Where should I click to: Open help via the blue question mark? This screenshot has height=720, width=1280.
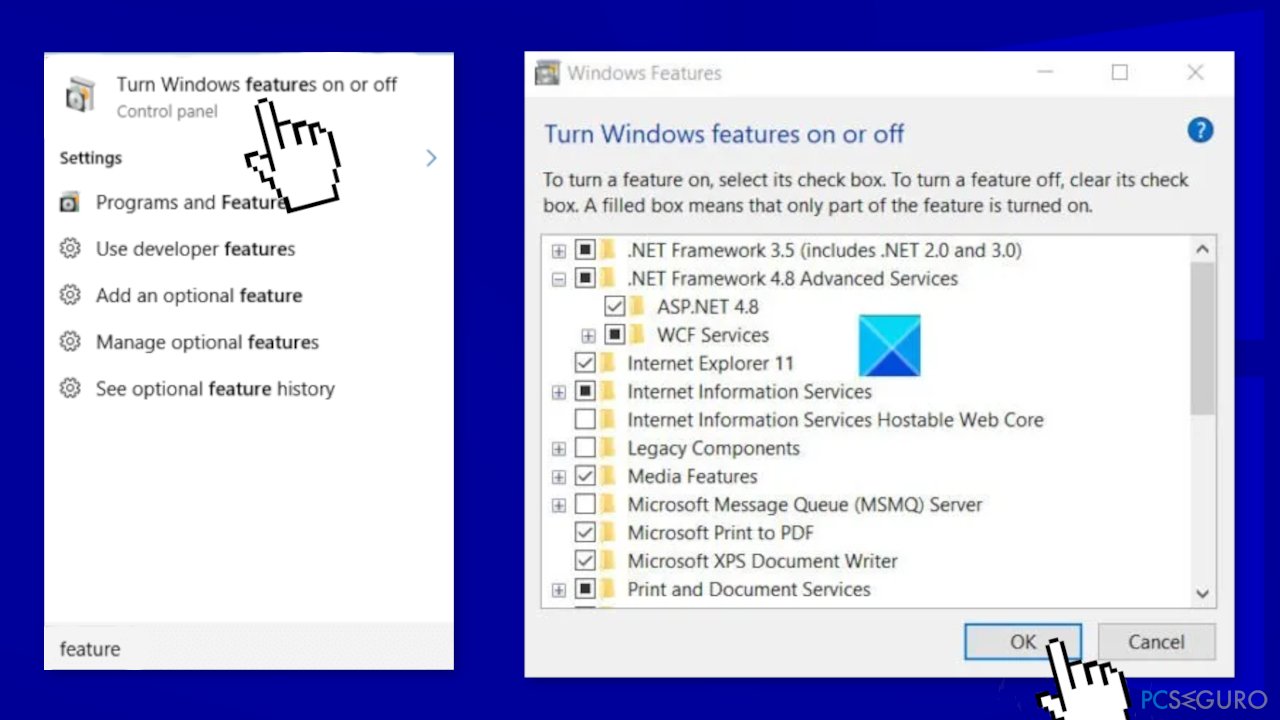pos(1200,130)
